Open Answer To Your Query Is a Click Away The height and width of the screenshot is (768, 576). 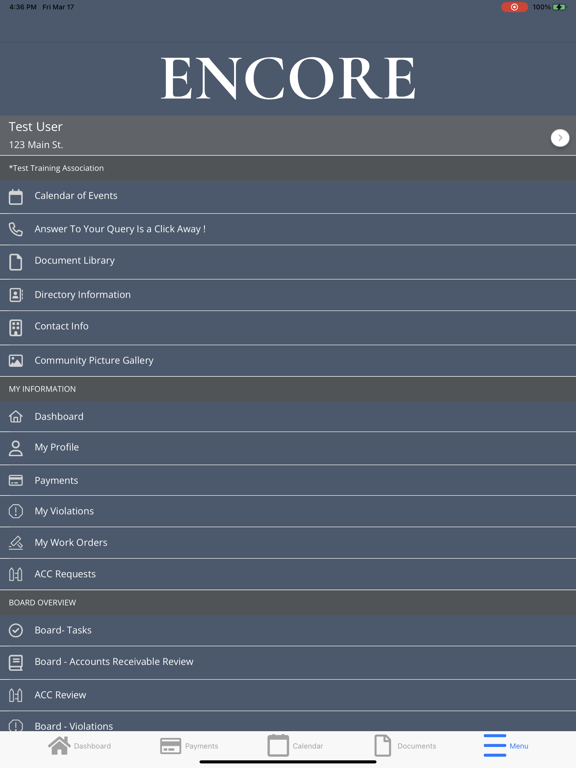[288, 229]
